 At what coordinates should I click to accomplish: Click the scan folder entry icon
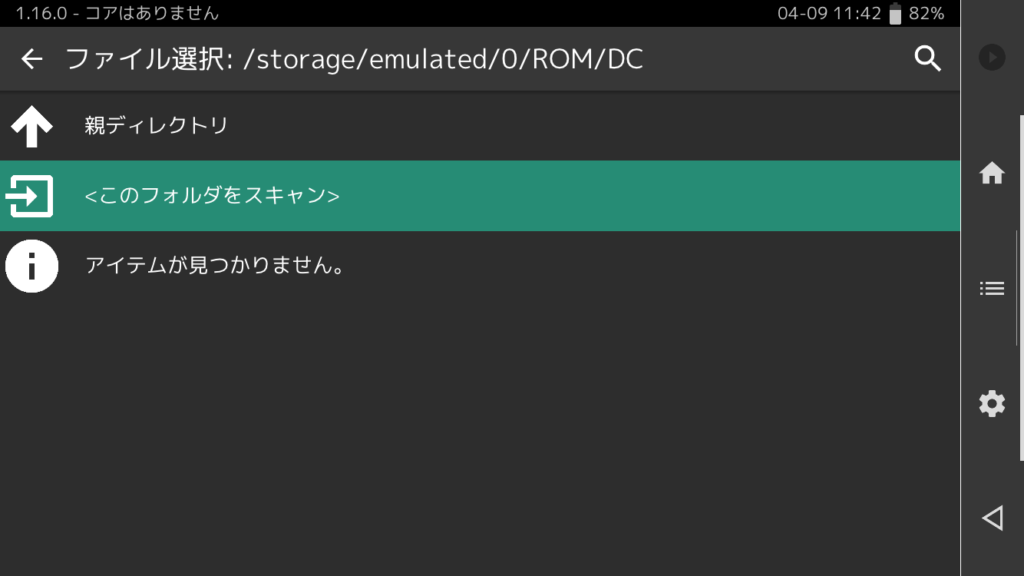pyautogui.click(x=30, y=195)
